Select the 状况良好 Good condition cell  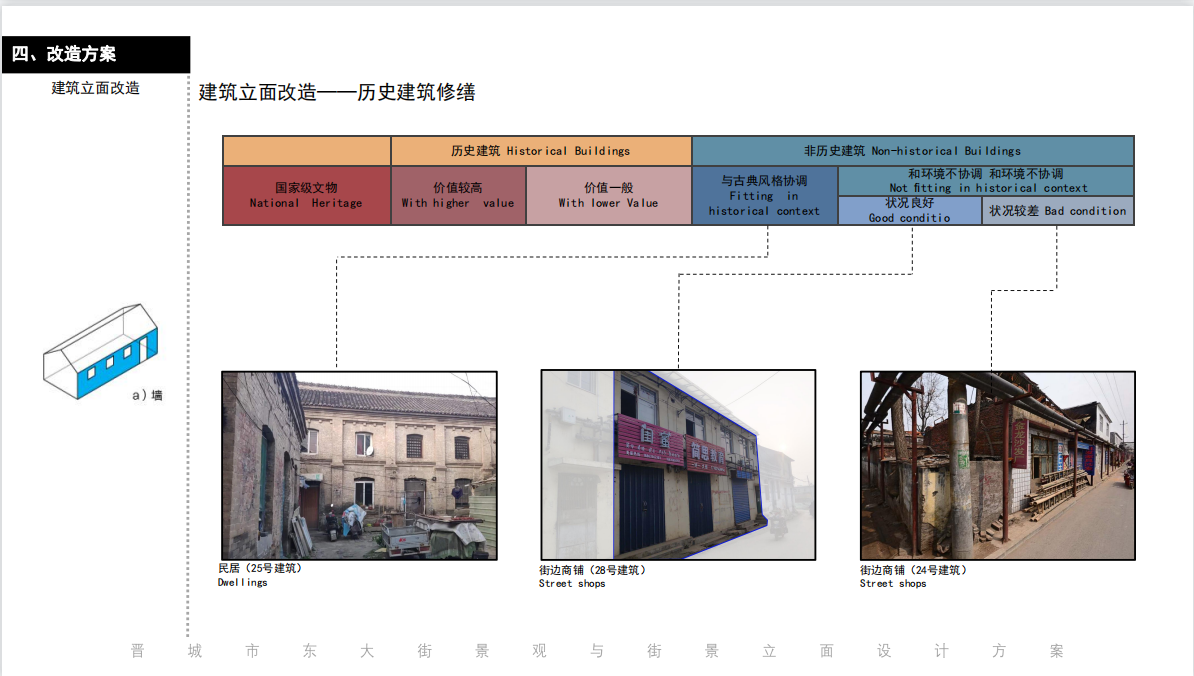click(909, 210)
